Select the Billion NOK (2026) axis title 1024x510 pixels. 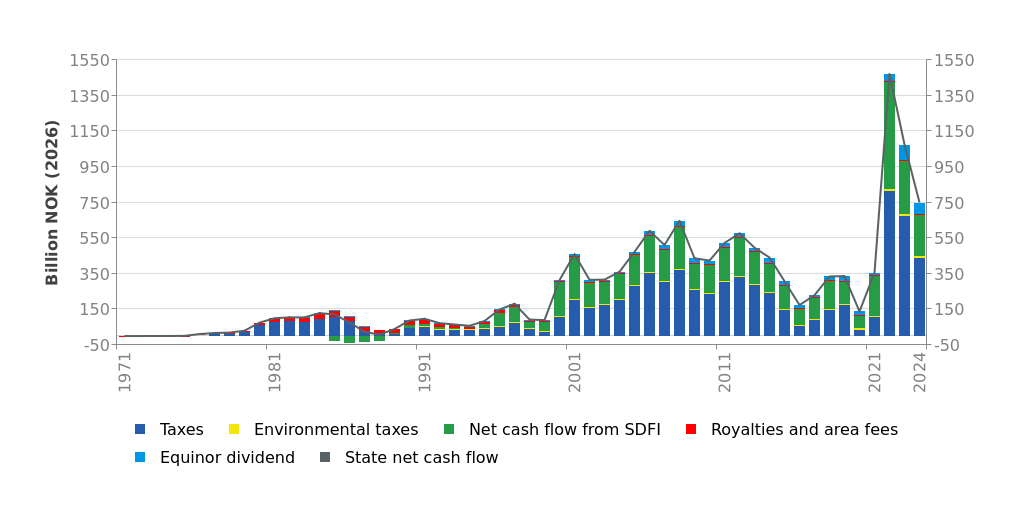pos(53,202)
